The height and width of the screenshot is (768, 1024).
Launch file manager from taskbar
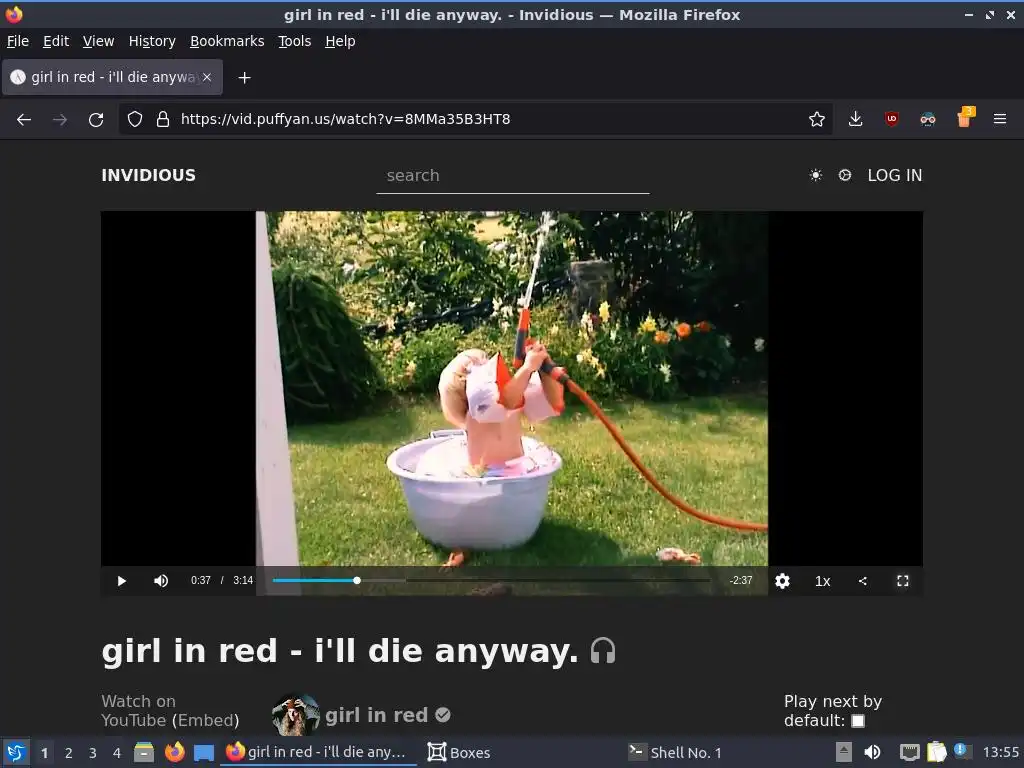(144, 752)
